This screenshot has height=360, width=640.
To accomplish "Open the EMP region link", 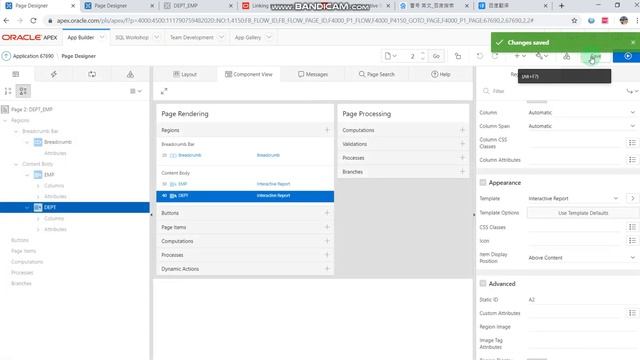I will [x=183, y=184].
